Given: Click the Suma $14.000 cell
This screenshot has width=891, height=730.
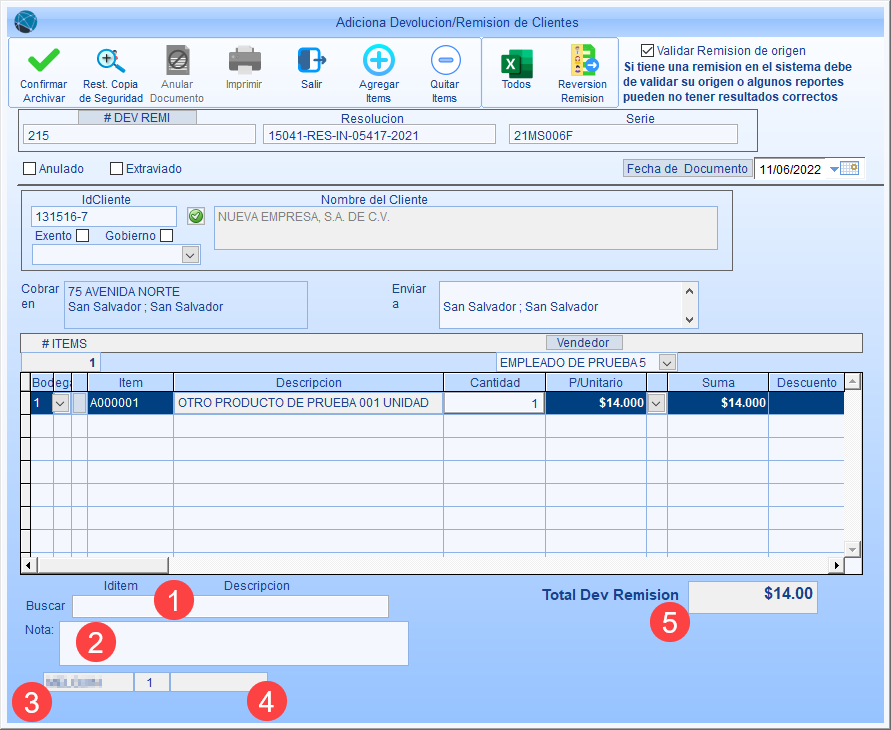Looking at the screenshot, I should pyautogui.click(x=718, y=403).
